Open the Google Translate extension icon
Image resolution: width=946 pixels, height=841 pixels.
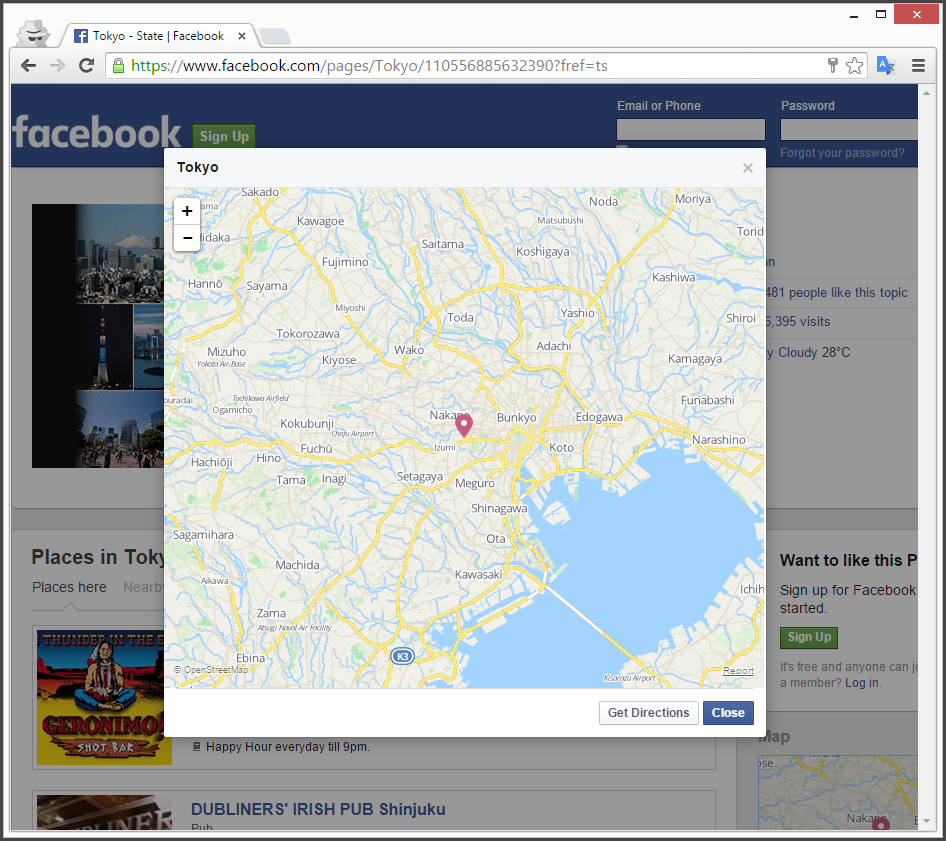click(885, 65)
